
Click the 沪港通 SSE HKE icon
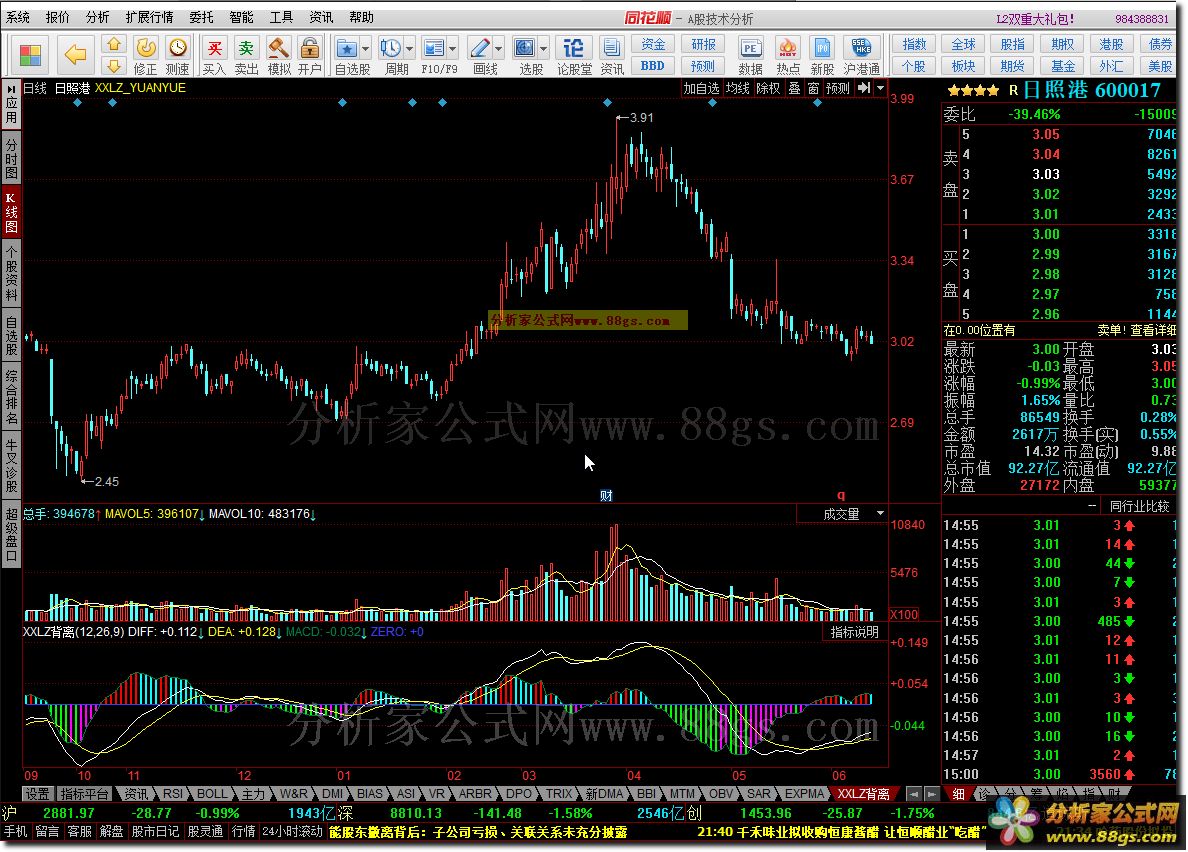point(861,48)
